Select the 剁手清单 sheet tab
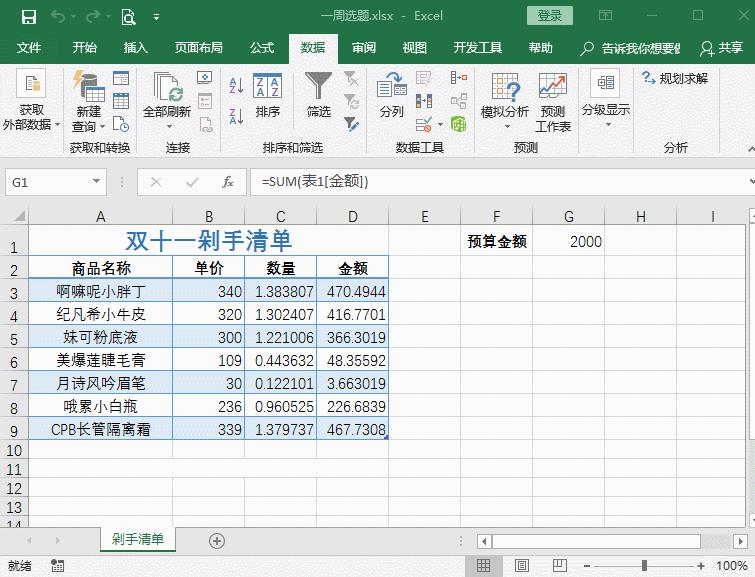The width and height of the screenshot is (755, 577). pos(138,539)
